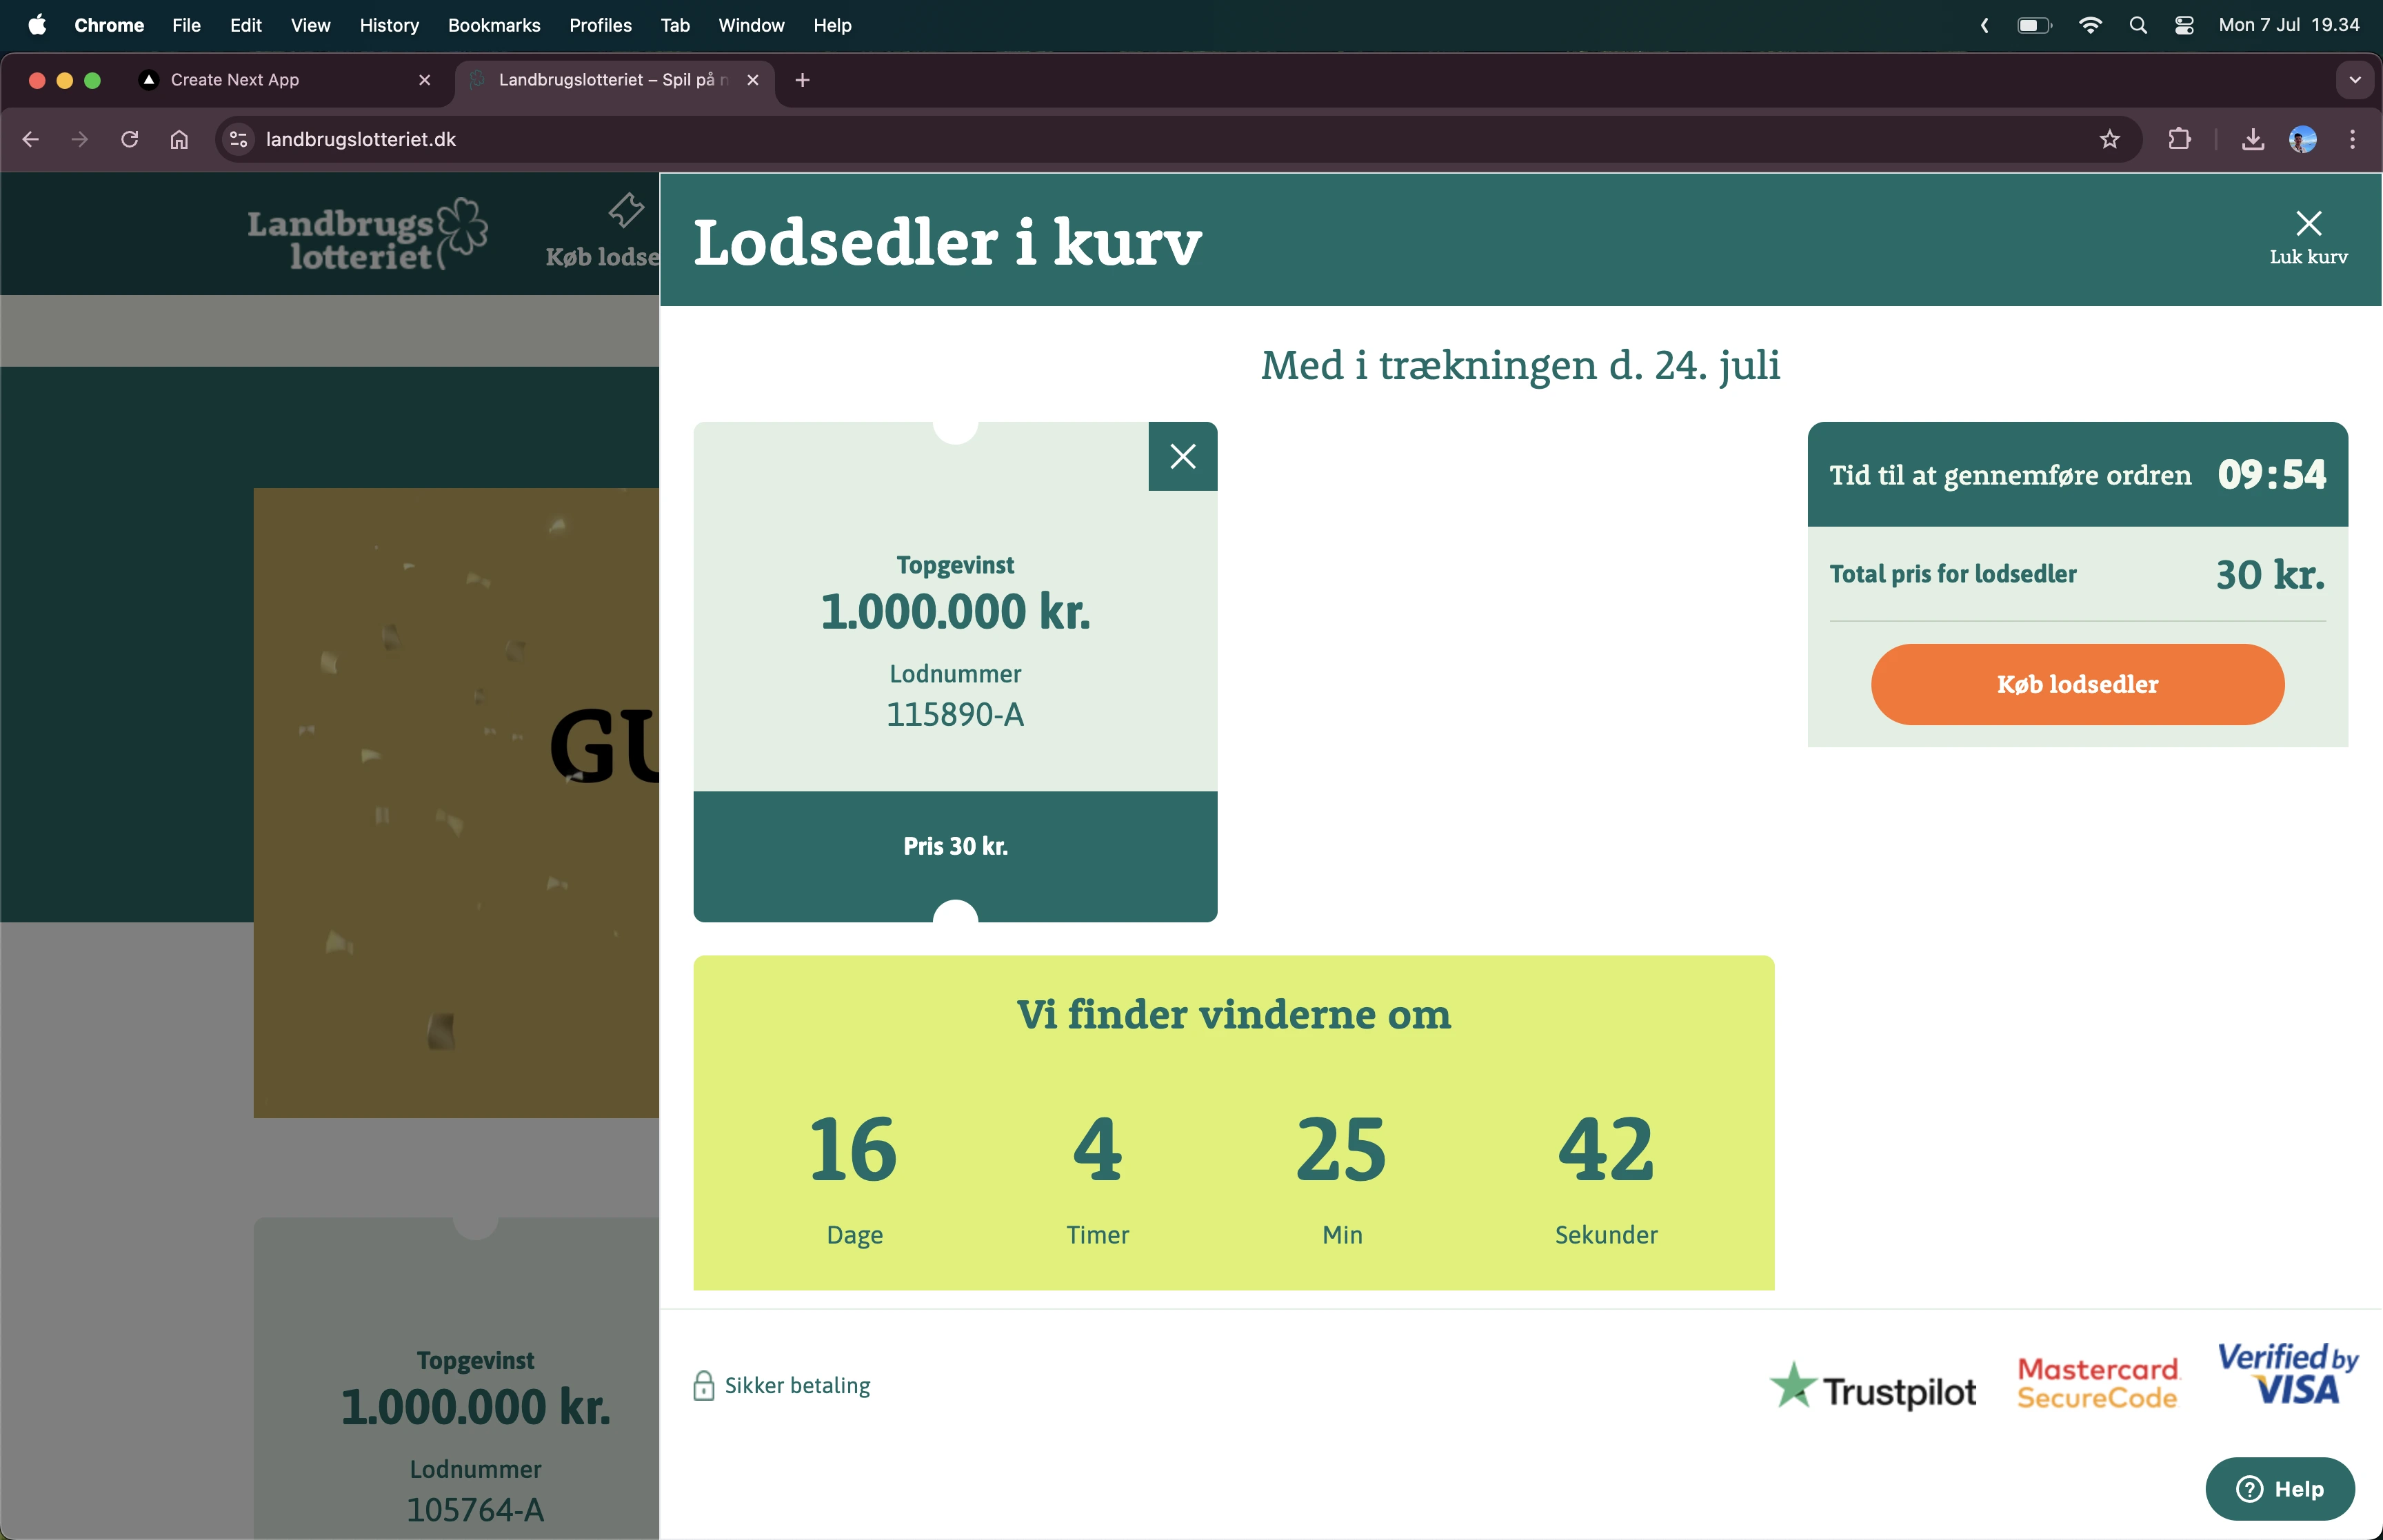This screenshot has height=1540, width=2383.
Task: Remove ticket 115890-A from basket
Action: pos(1182,456)
